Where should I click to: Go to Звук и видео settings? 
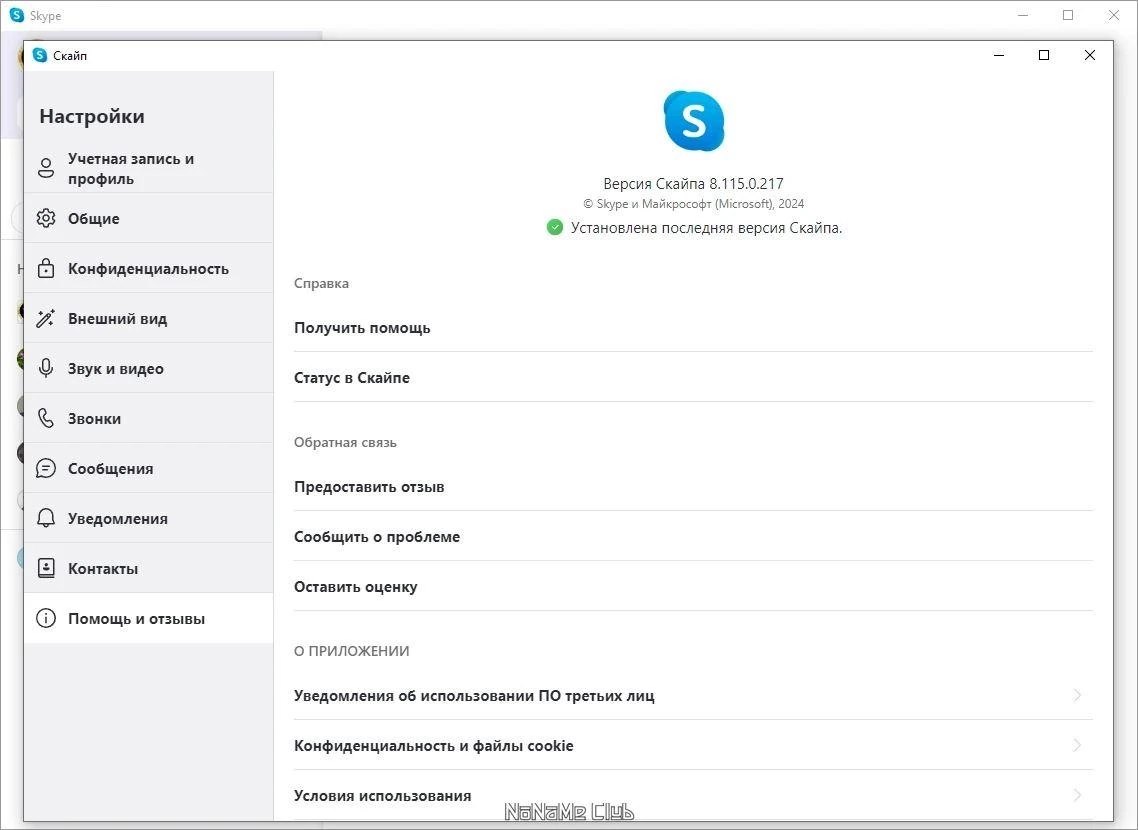149,369
